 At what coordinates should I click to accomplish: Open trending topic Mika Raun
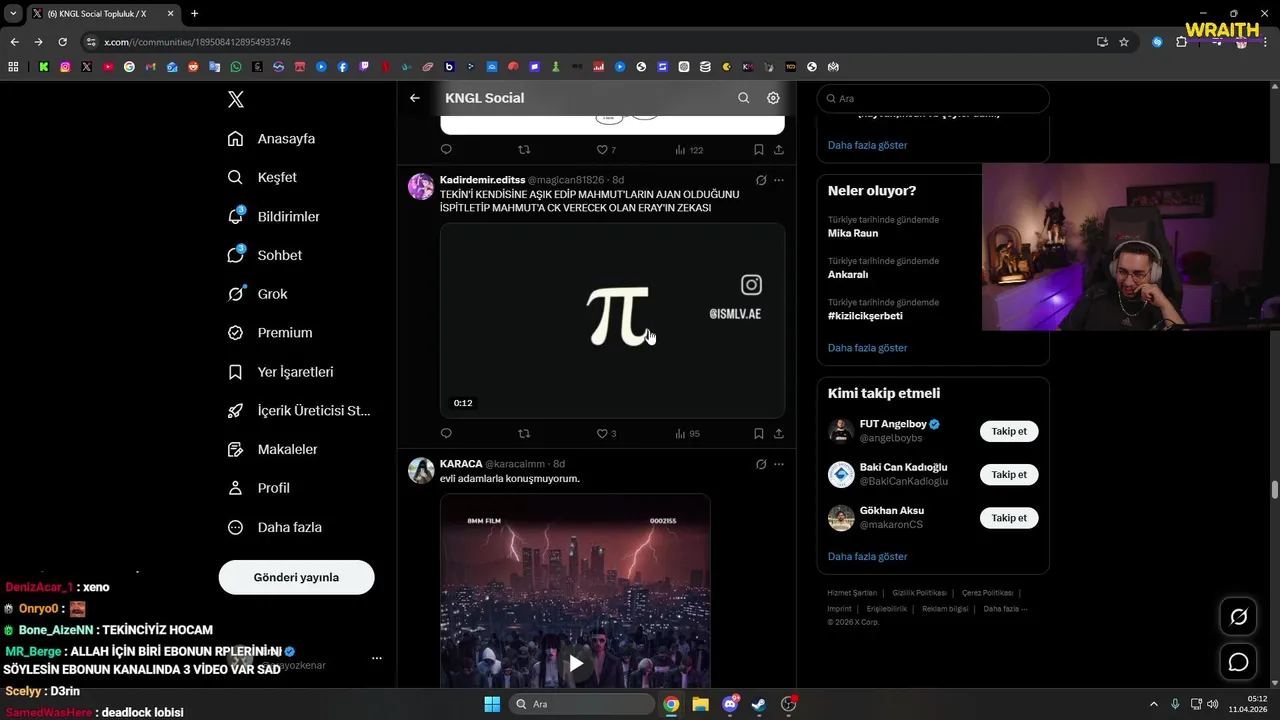pos(853,233)
